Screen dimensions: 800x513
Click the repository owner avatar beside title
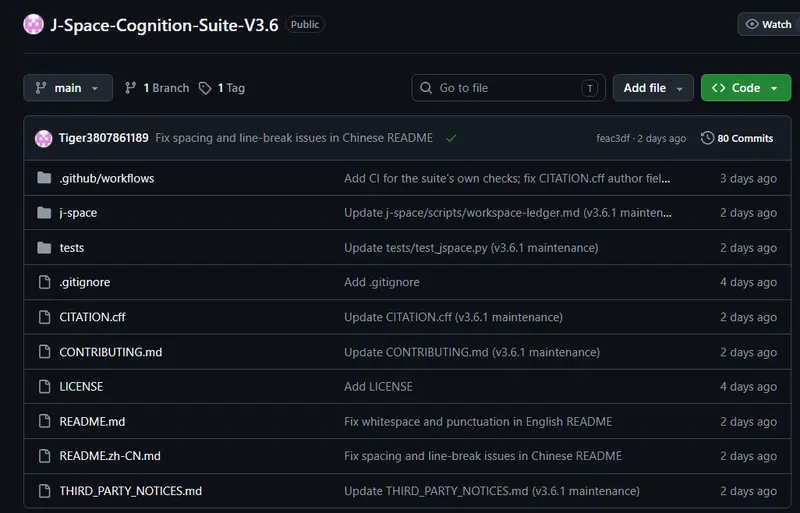point(34,25)
